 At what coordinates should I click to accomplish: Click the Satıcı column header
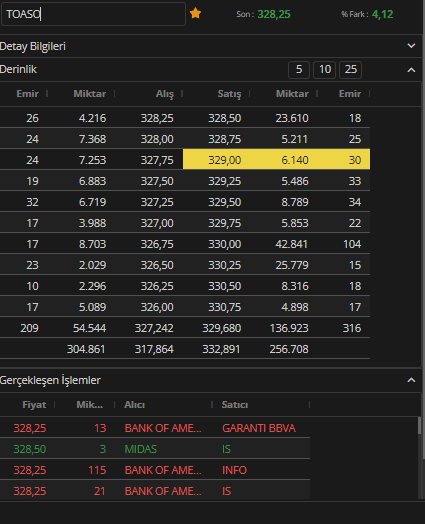[235, 405]
